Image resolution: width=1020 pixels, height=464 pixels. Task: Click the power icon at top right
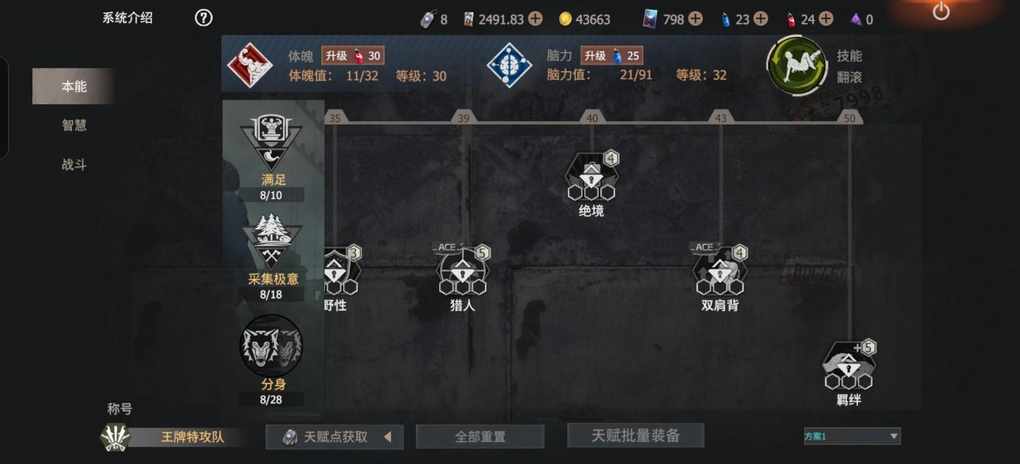tap(941, 12)
